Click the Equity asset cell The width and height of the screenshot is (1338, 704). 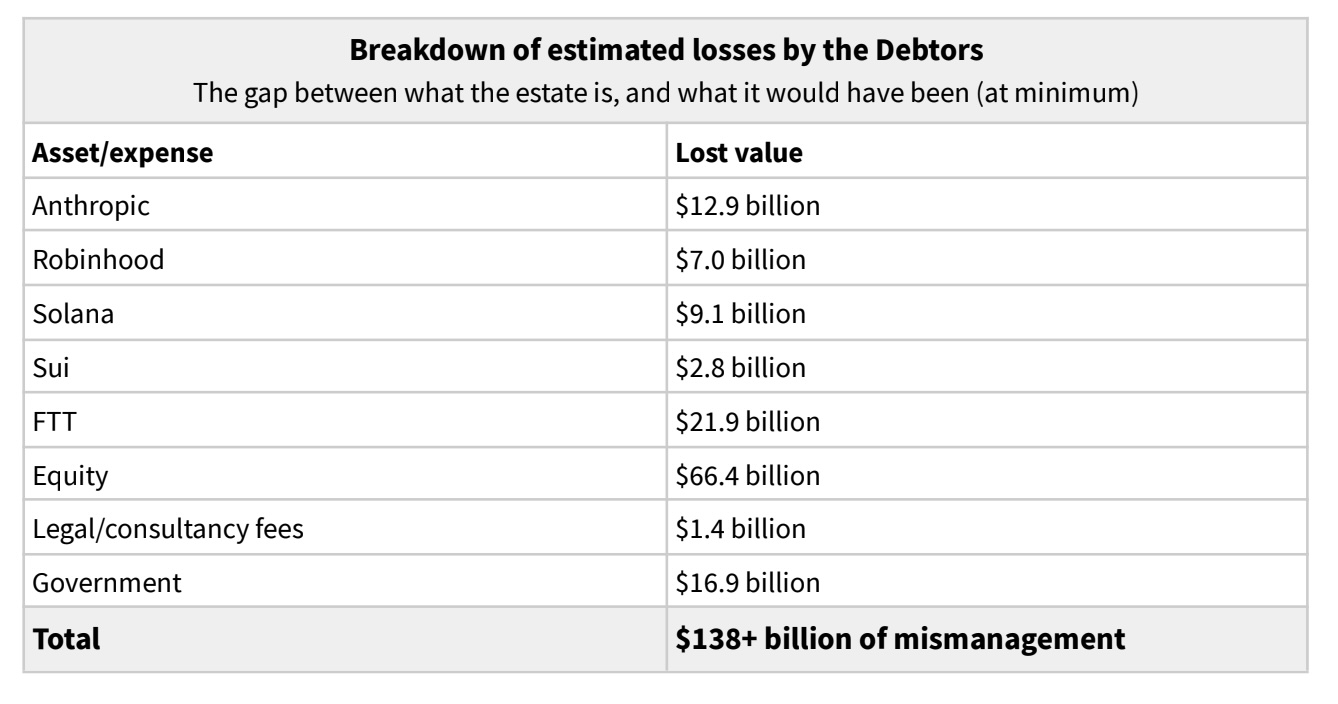(70, 476)
